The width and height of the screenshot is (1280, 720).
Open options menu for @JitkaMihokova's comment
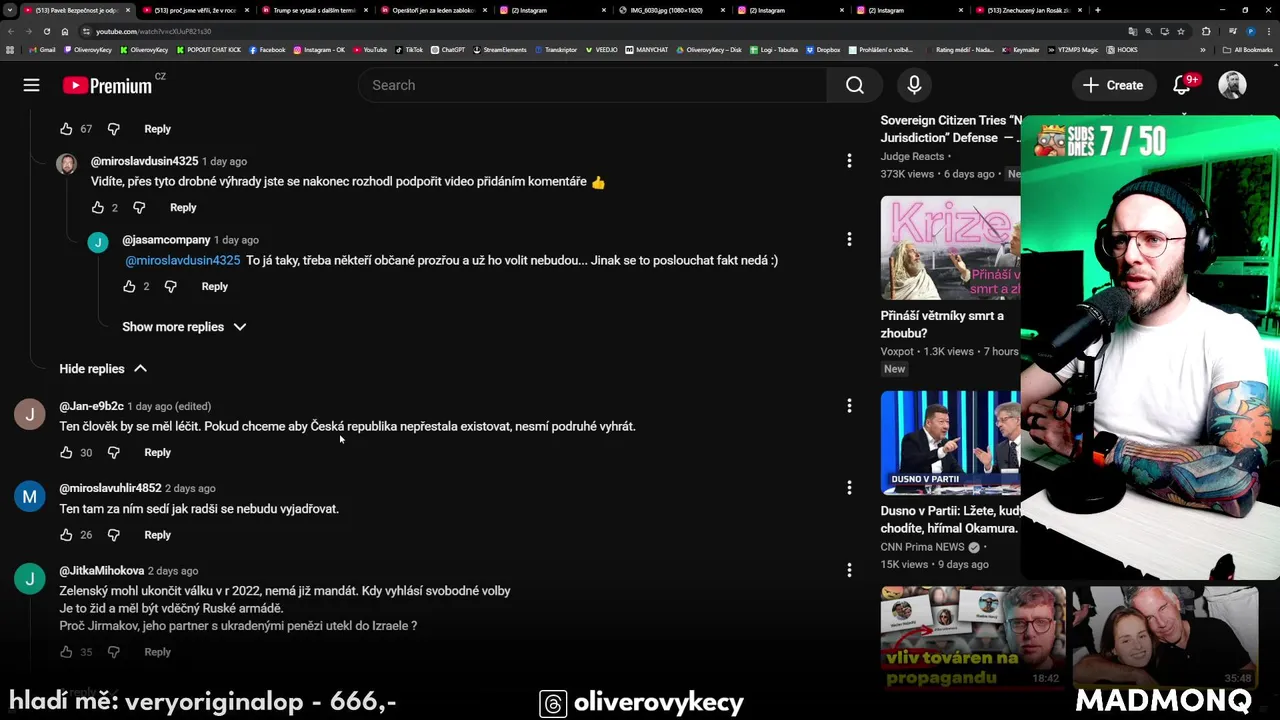(849, 570)
